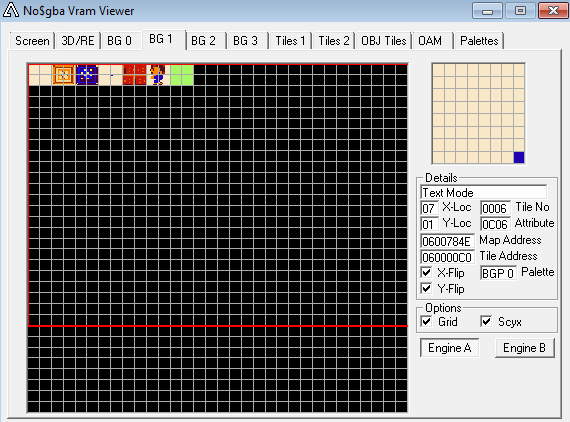This screenshot has height=422, width=570.
Task: Open the OBJ Tiles tab
Action: point(384,41)
